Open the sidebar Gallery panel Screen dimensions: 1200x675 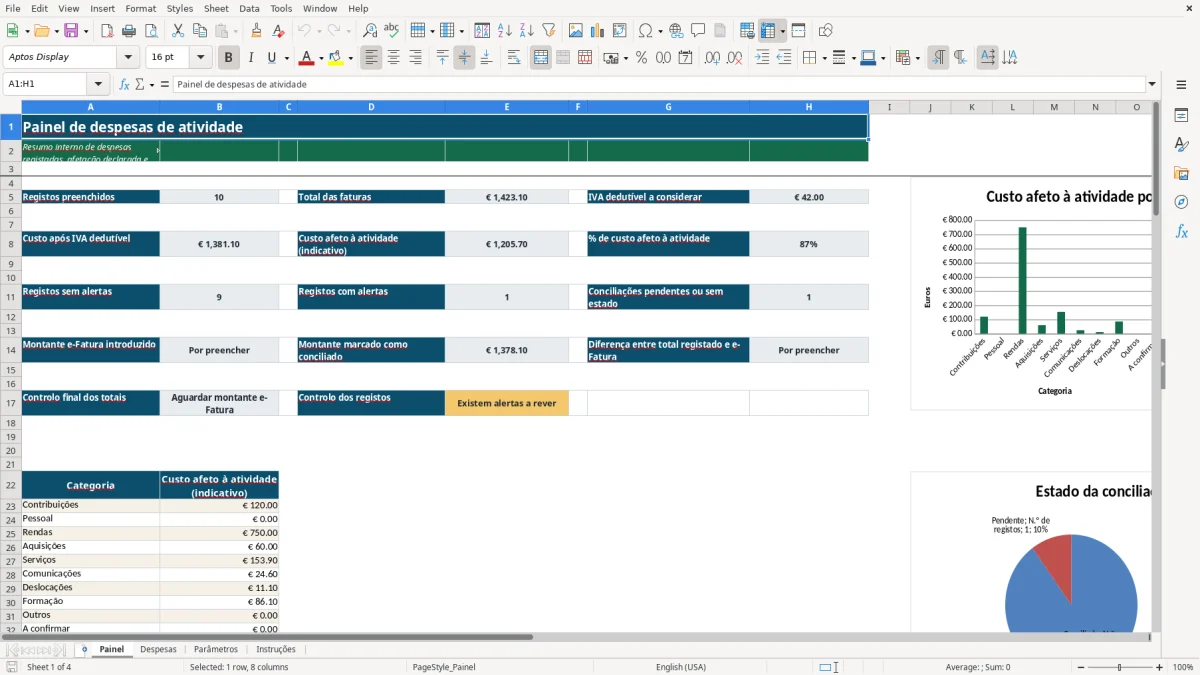tap(1181, 174)
